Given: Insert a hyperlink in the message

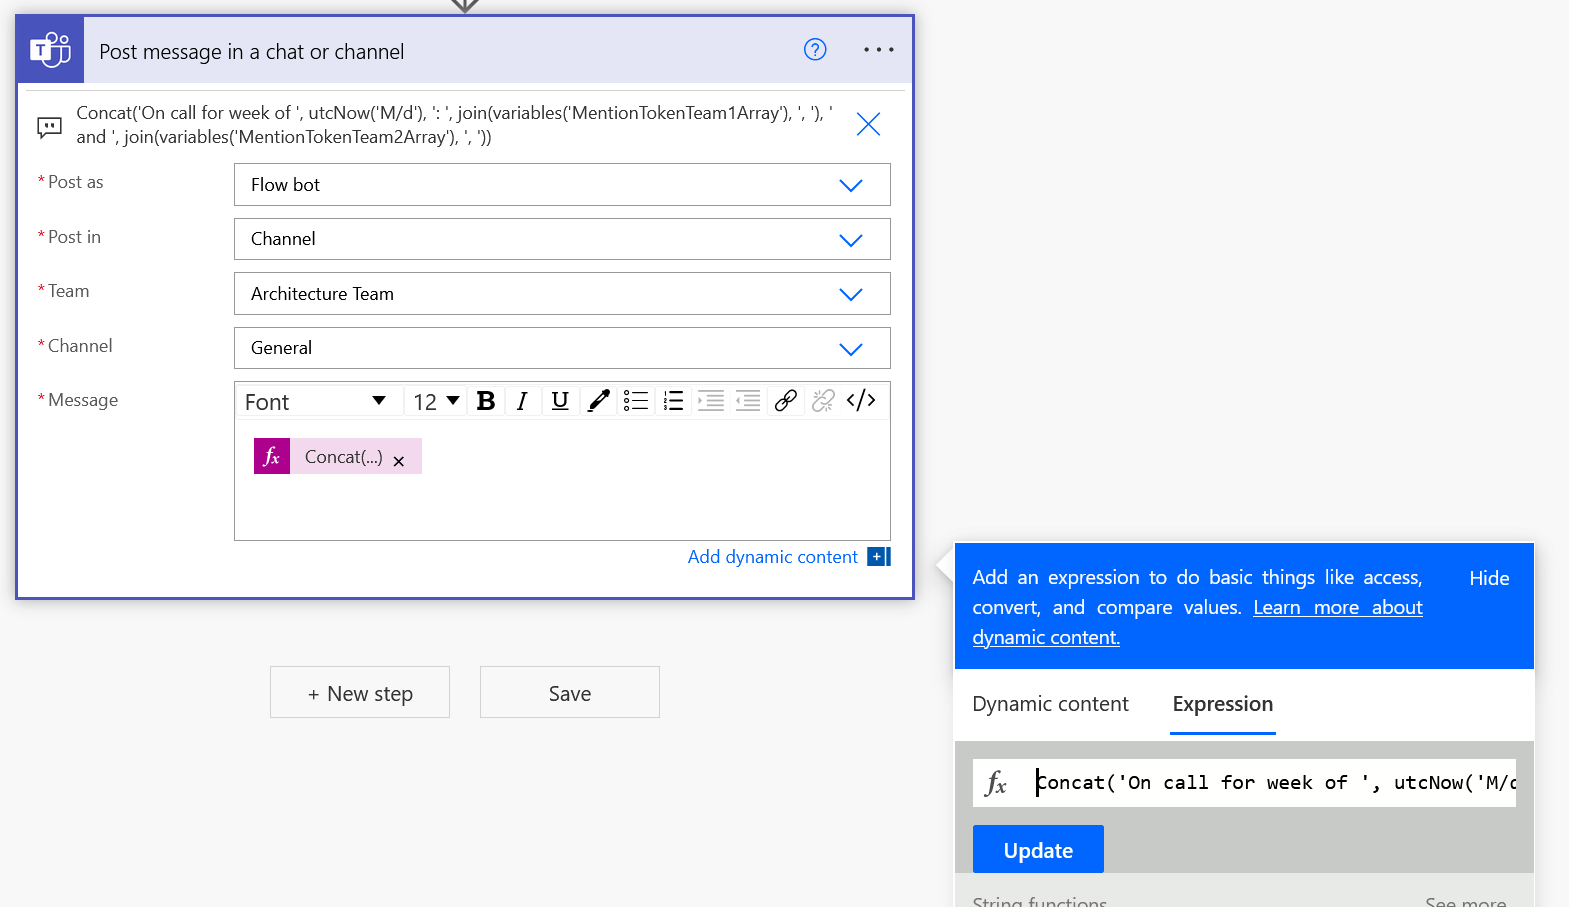Looking at the screenshot, I should tap(786, 401).
